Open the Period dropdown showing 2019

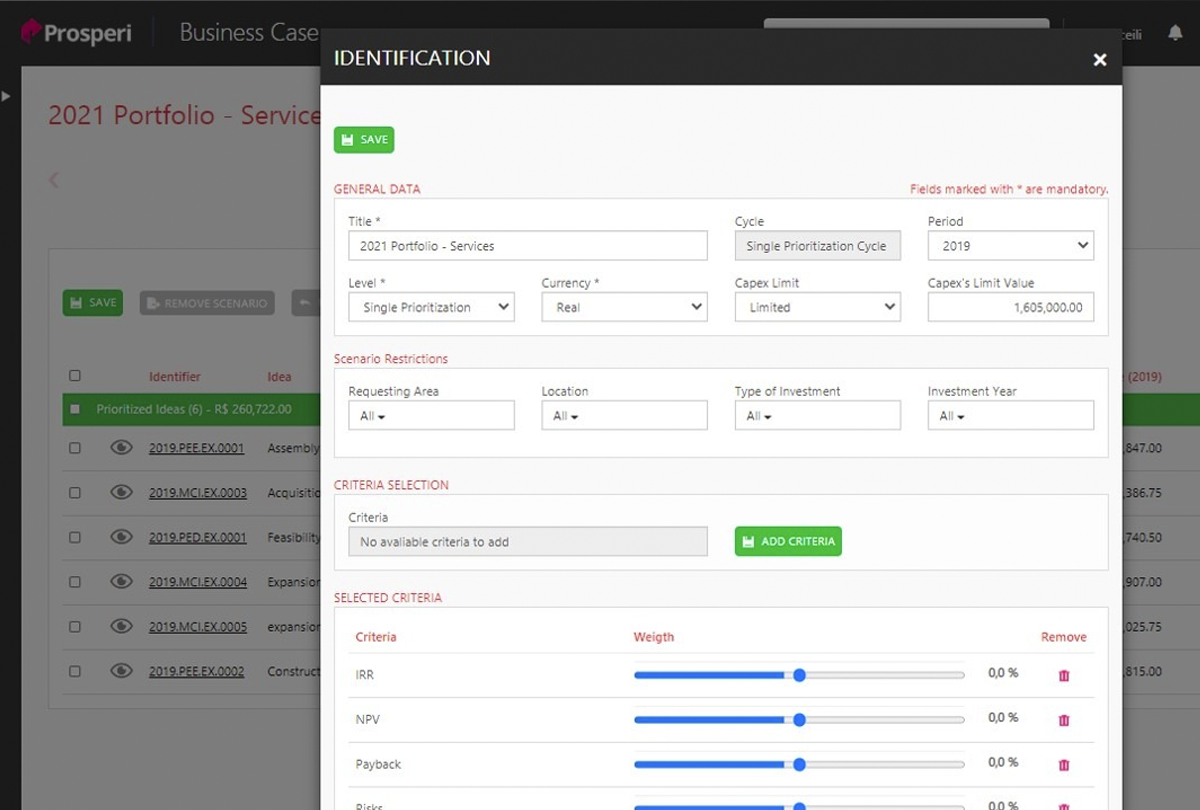pos(1010,246)
